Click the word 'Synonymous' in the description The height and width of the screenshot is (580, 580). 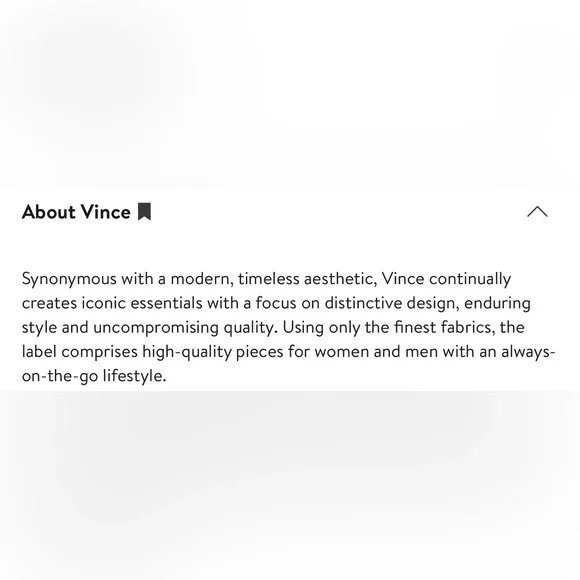pos(69,279)
